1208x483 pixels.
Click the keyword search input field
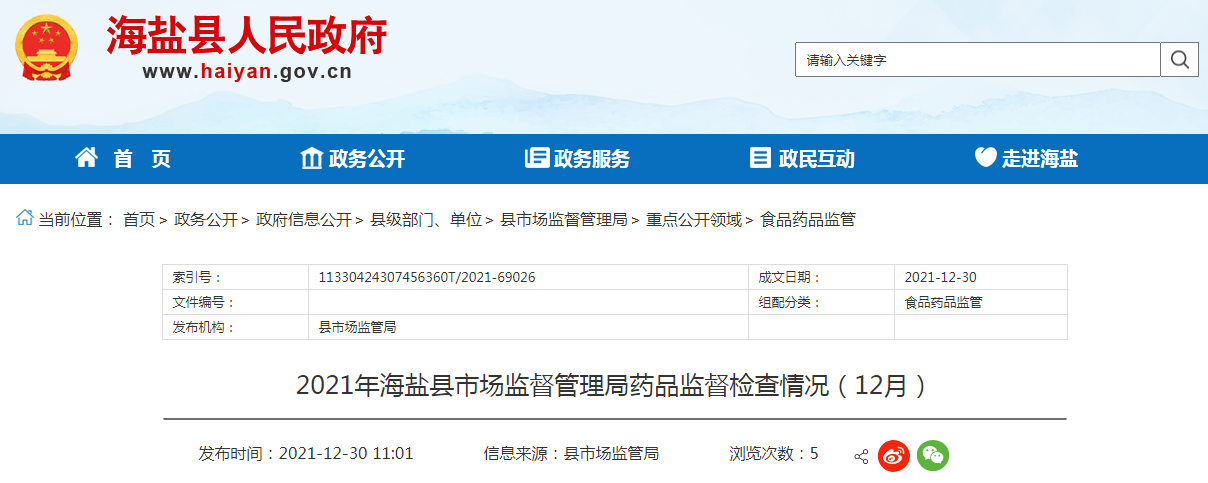(x=978, y=60)
